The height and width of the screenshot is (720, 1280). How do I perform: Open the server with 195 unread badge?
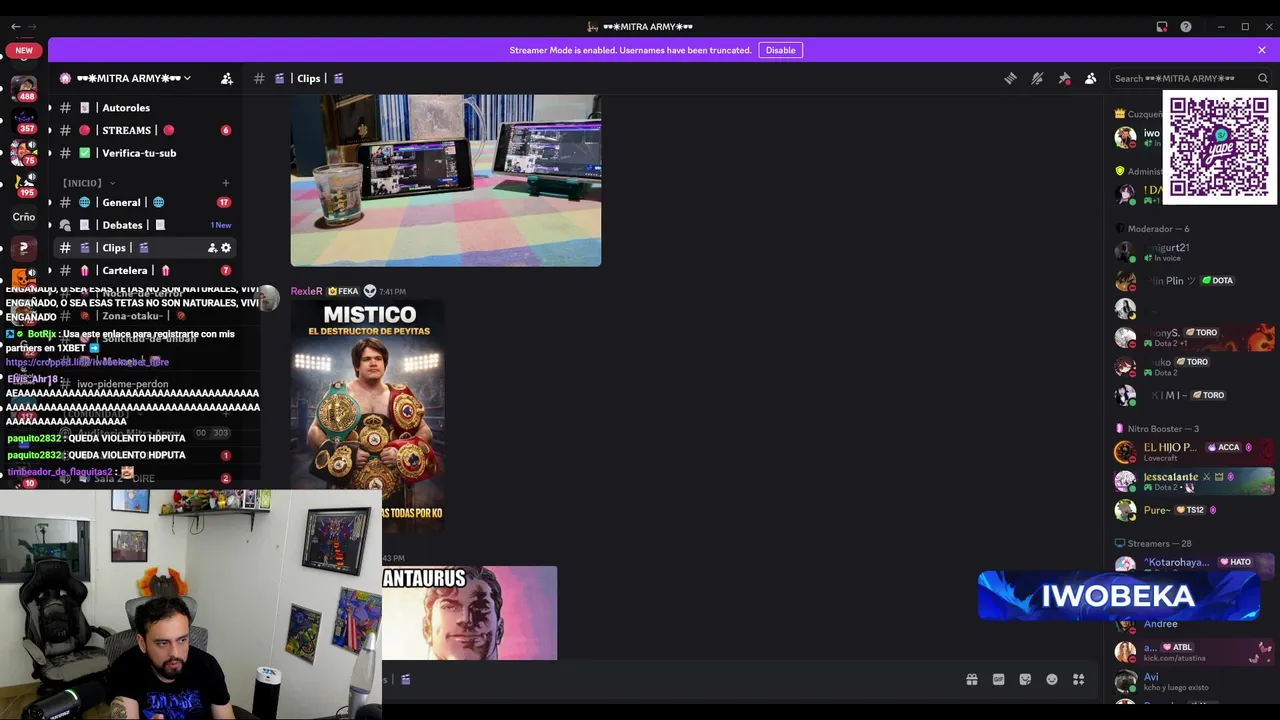(x=24, y=184)
